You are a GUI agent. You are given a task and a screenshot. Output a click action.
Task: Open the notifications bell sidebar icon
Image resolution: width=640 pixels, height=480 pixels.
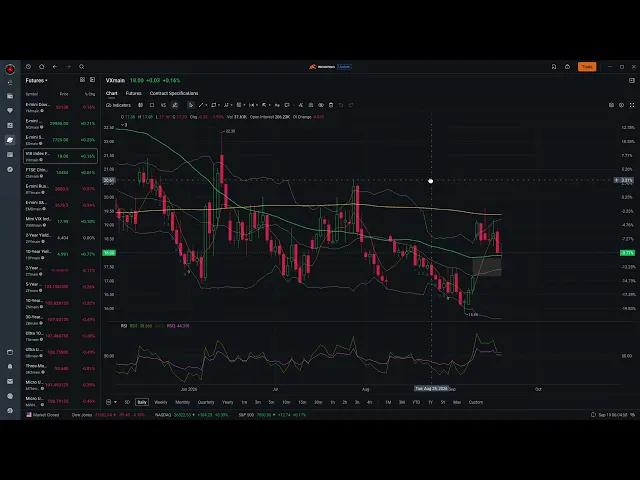point(10,367)
